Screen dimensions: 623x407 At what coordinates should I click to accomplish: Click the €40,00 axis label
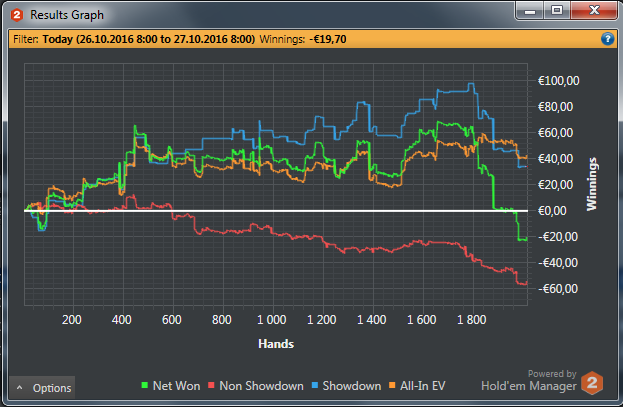pyautogui.click(x=555, y=159)
